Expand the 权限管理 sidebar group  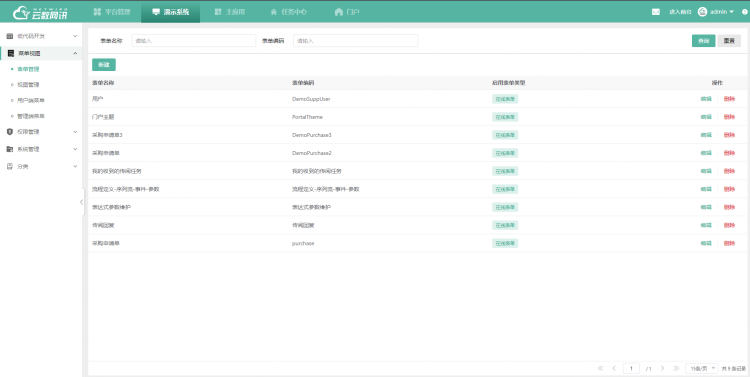[75, 132]
